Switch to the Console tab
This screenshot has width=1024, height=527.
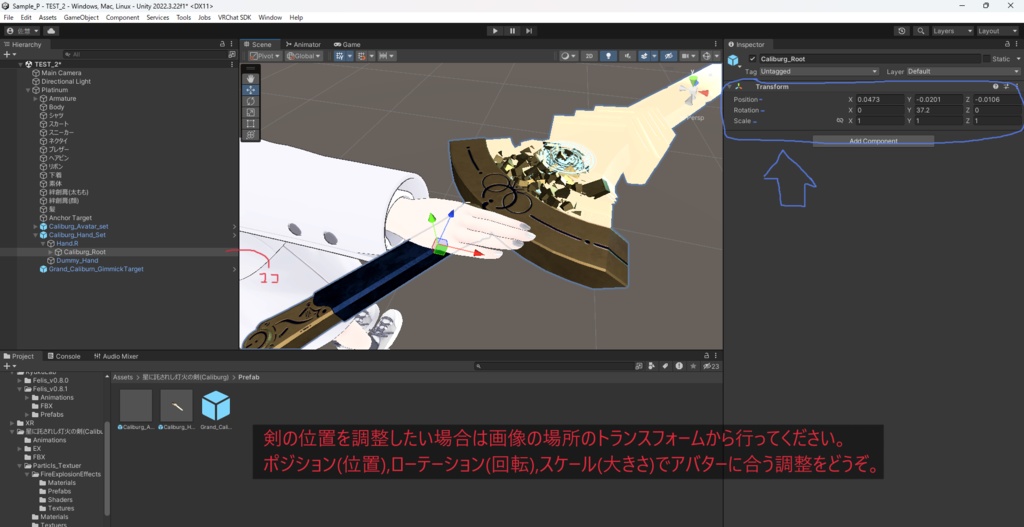click(x=63, y=357)
